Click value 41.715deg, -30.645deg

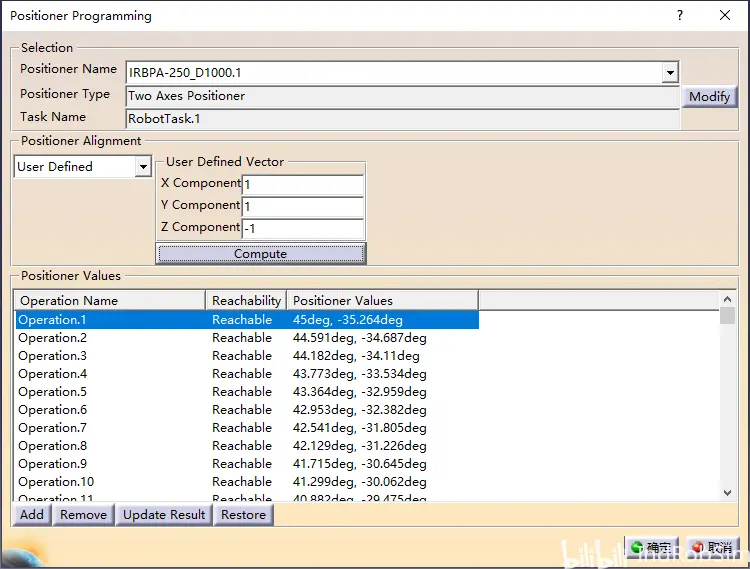coord(360,463)
